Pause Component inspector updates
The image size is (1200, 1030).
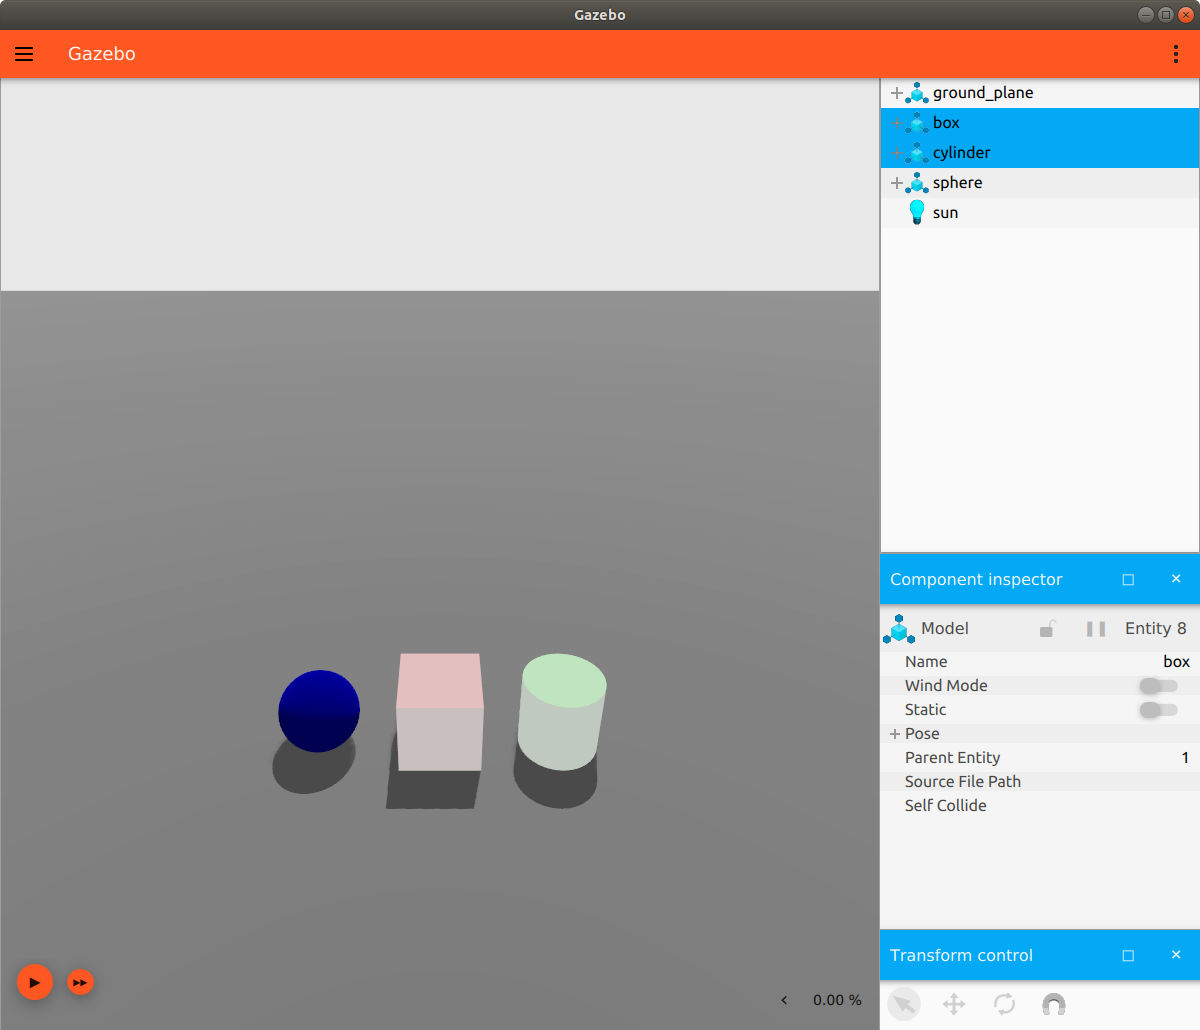(x=1096, y=629)
